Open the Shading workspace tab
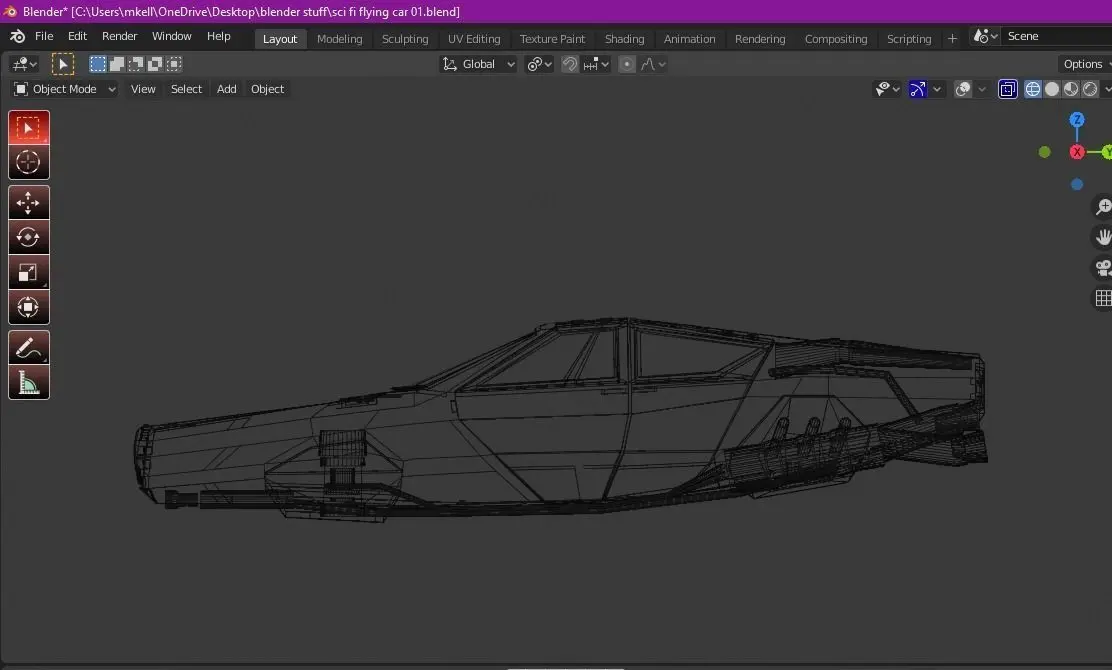 (624, 39)
